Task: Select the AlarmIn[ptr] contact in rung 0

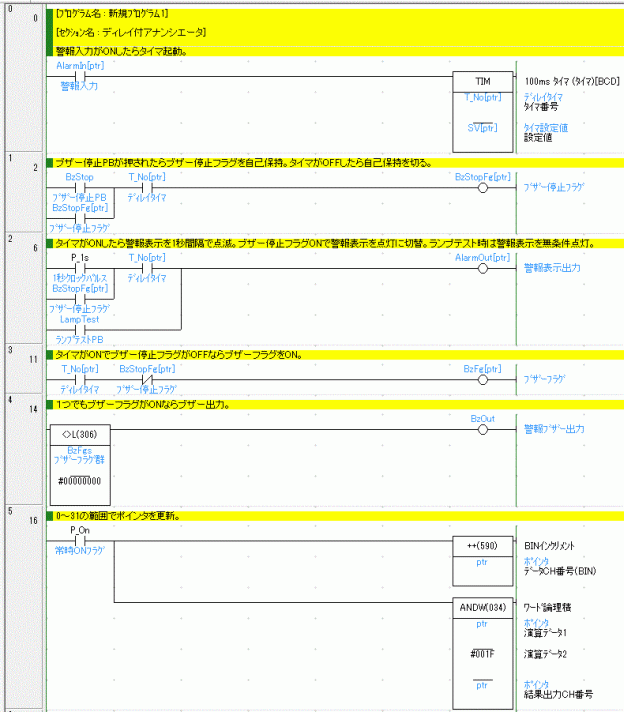Action: point(80,76)
